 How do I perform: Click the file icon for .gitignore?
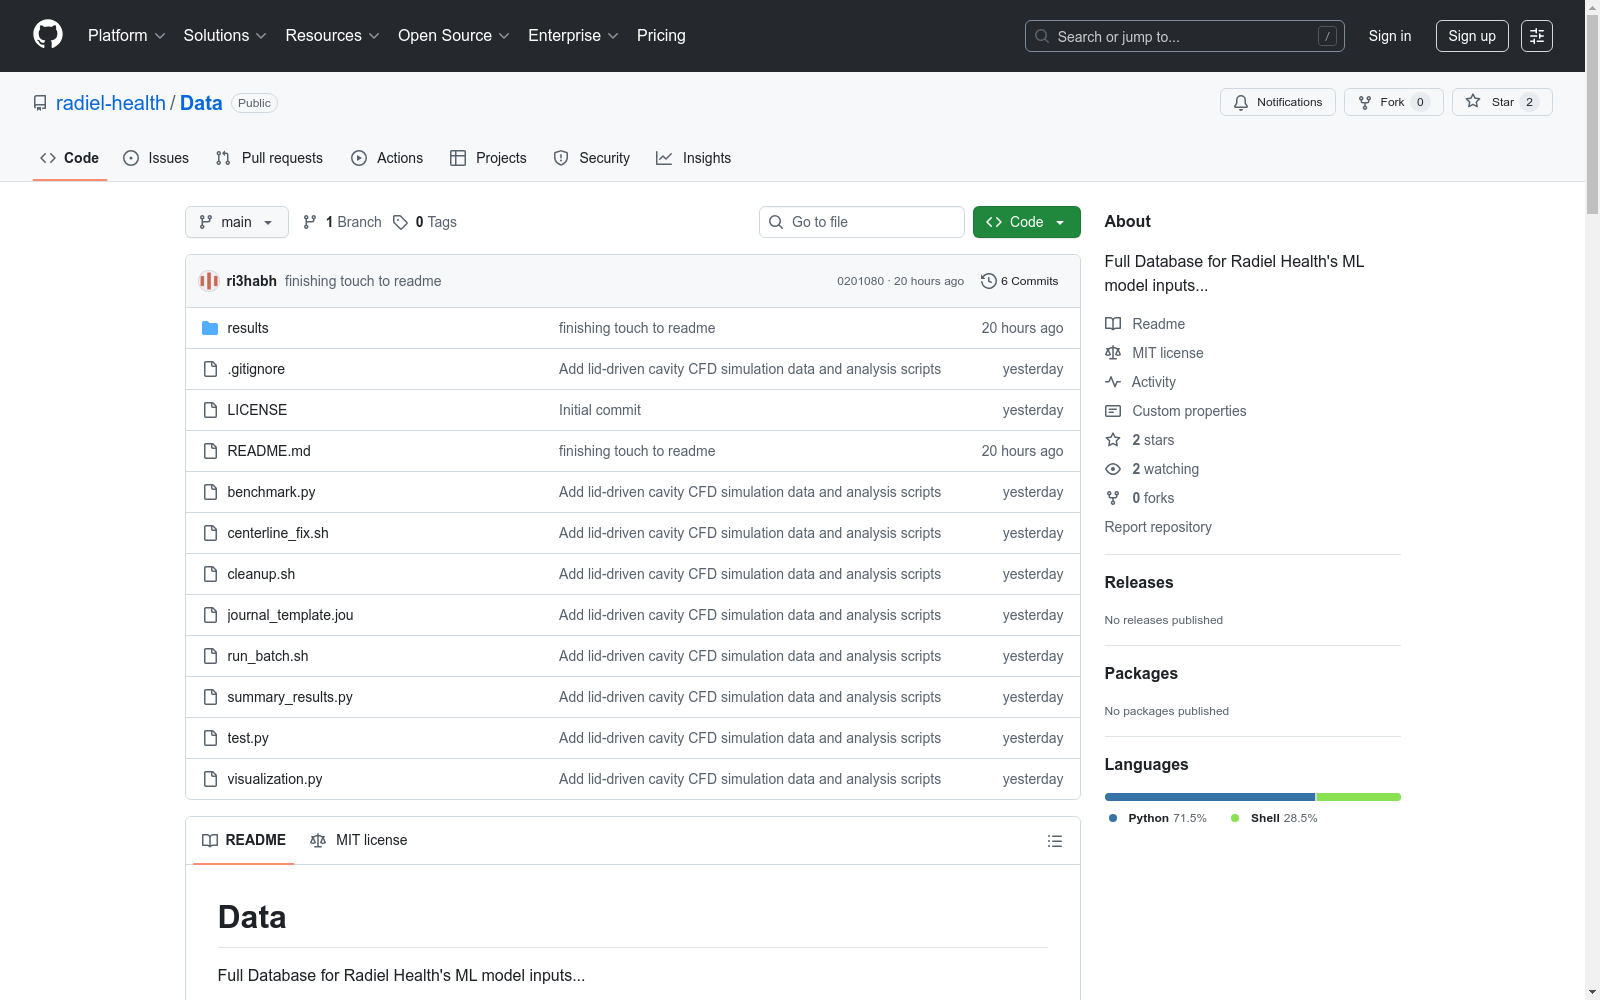[x=210, y=369]
